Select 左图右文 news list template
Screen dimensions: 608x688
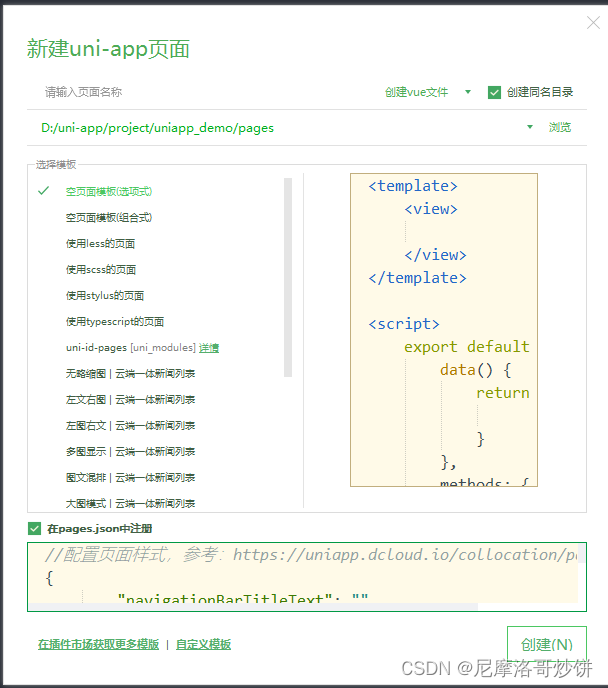(130, 426)
